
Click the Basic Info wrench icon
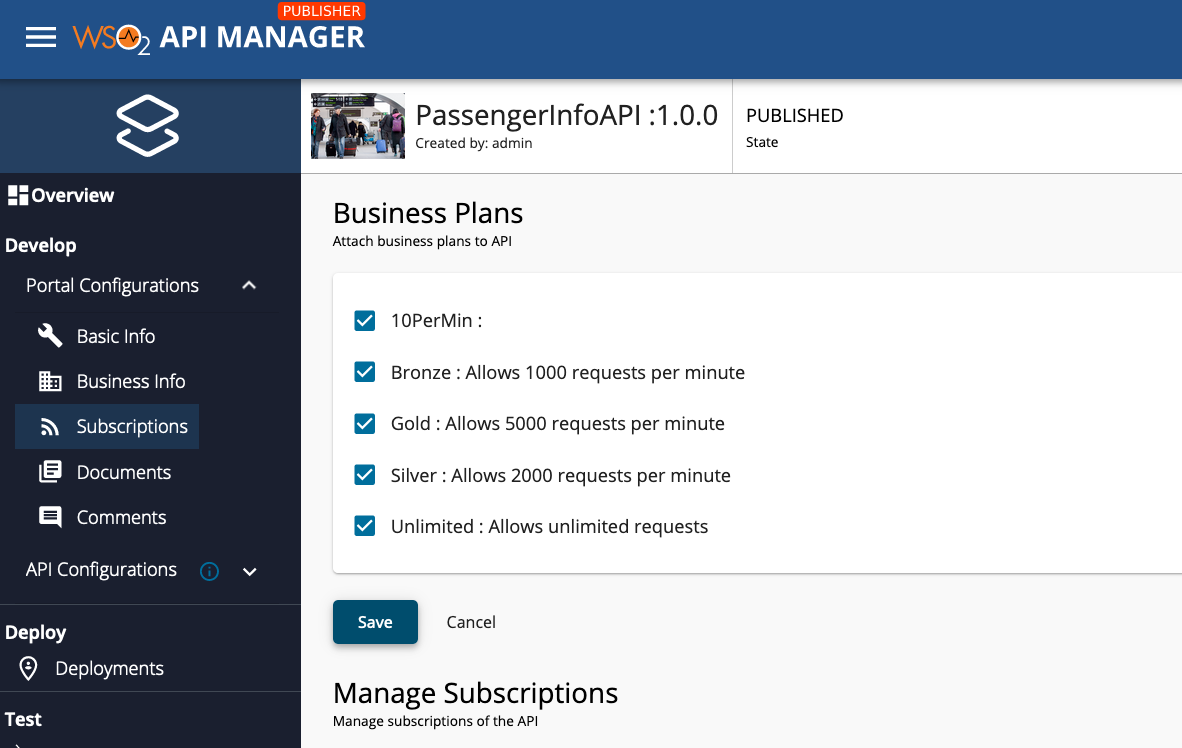(50, 336)
